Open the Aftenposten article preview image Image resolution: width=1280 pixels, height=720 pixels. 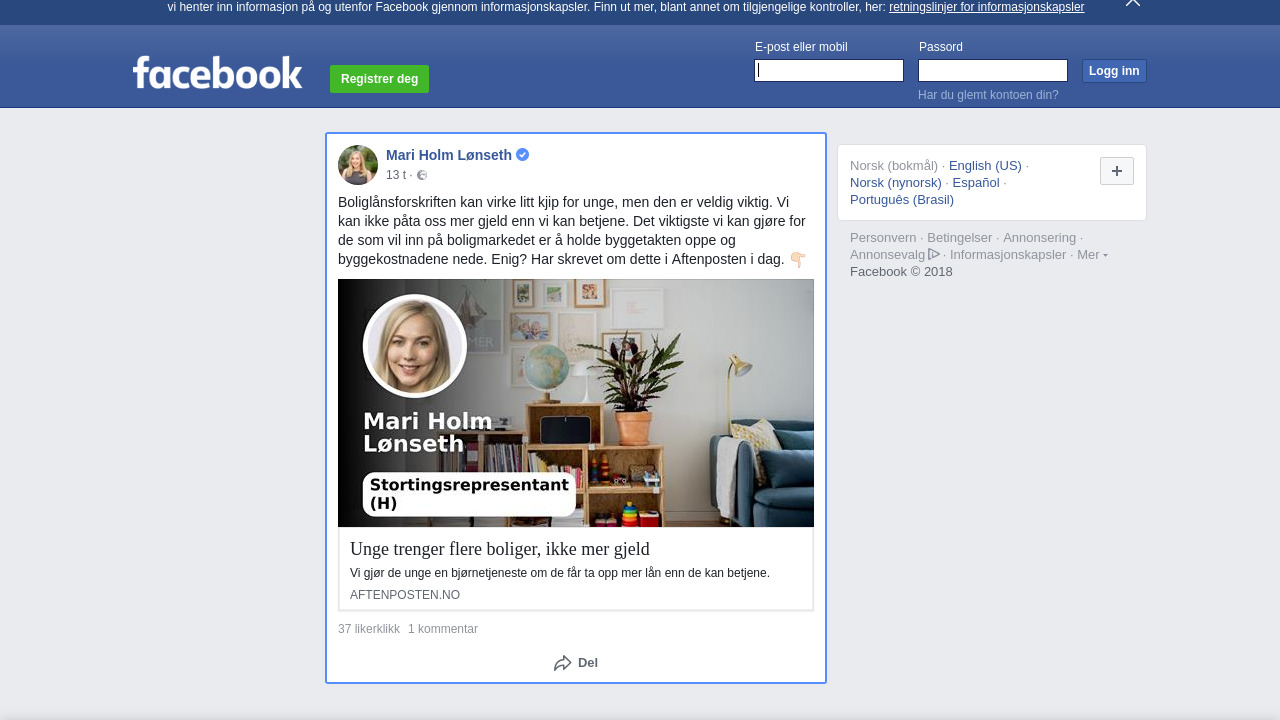tap(576, 403)
